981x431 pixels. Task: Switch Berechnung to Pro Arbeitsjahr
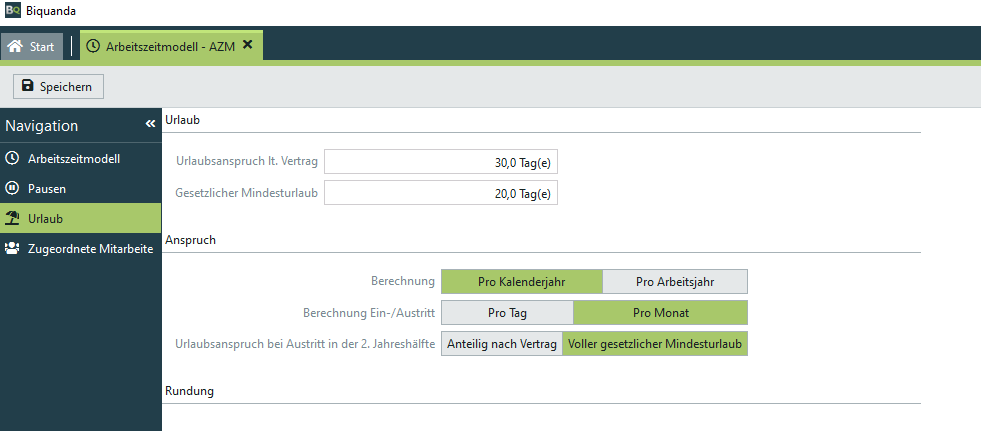coord(675,282)
